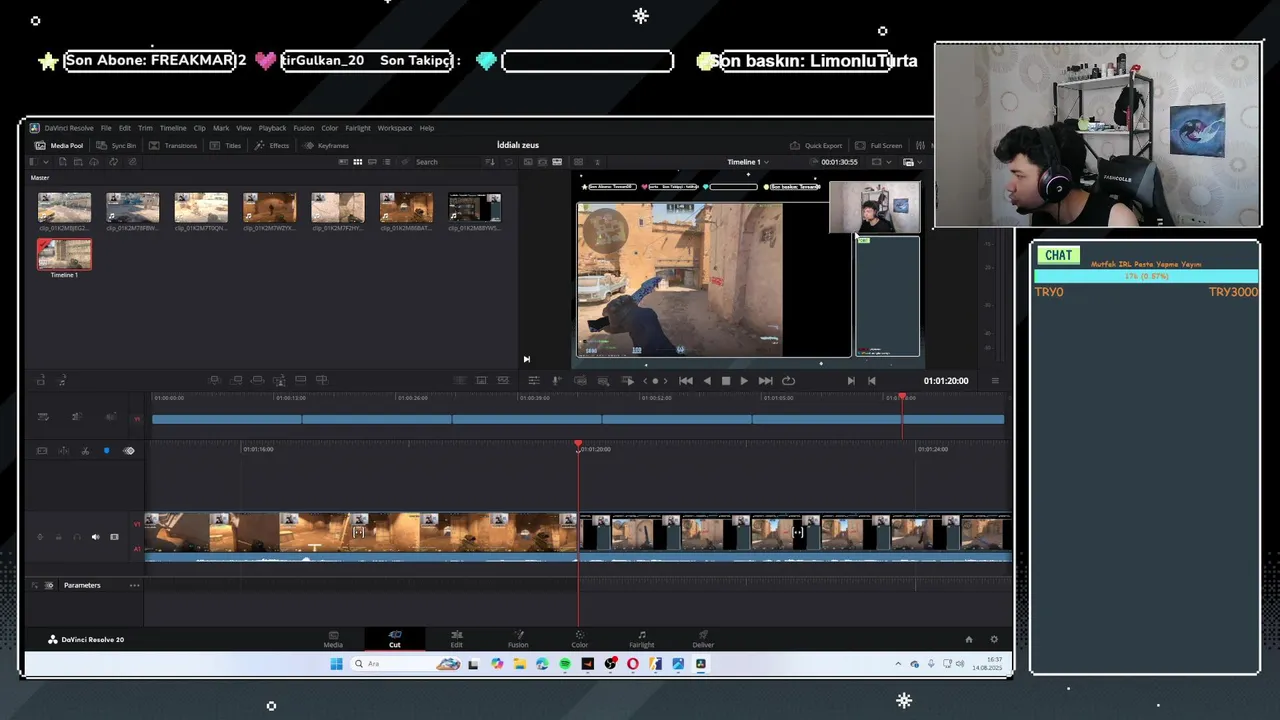Click the Full Screen button
The image size is (1280, 720).
point(879,145)
